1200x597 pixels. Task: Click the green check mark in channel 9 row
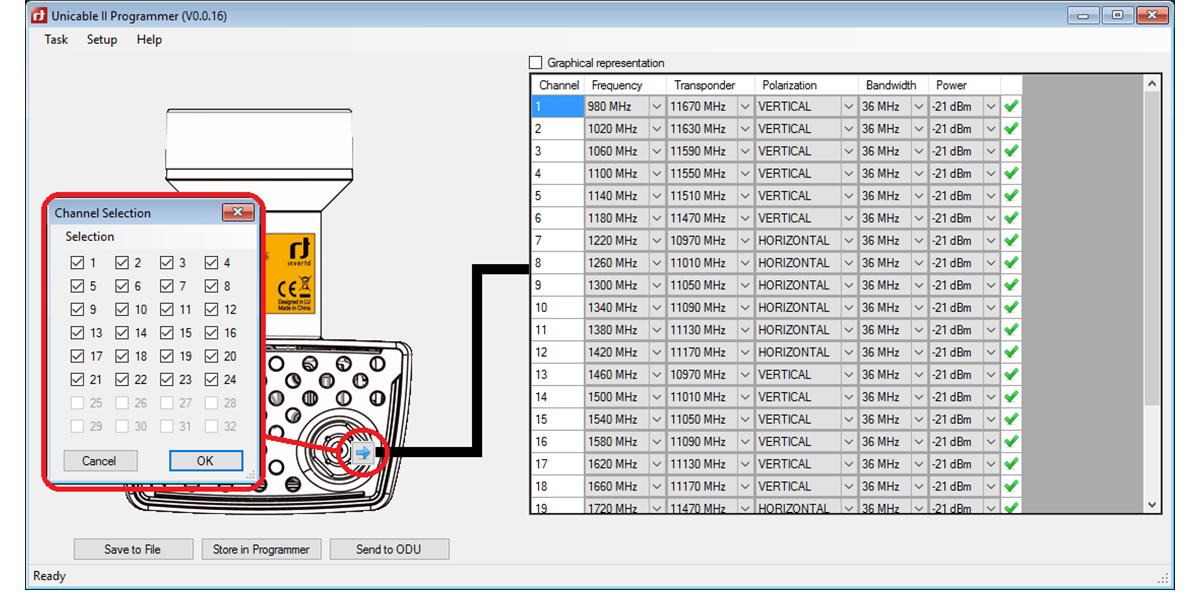coord(1011,285)
